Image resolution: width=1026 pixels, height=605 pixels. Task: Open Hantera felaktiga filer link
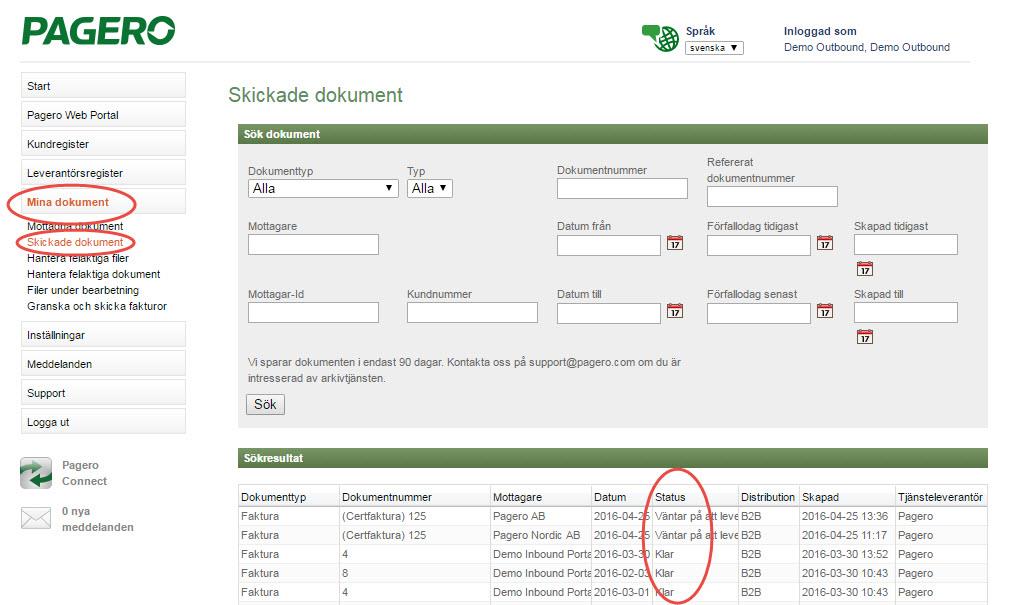coord(78,258)
